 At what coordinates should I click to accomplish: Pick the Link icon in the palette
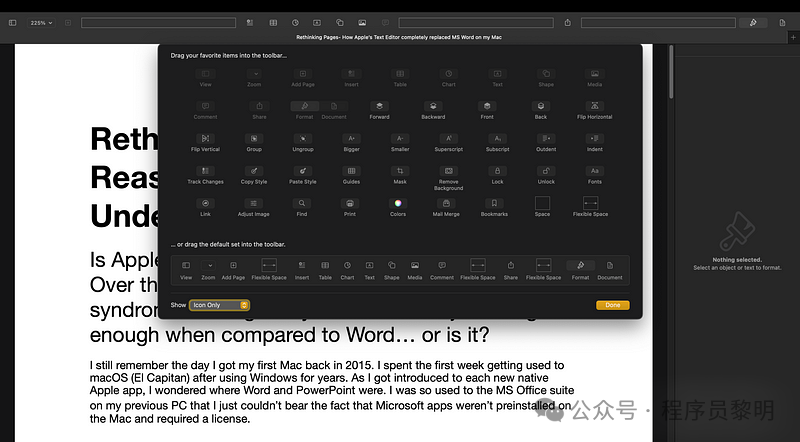click(x=205, y=203)
